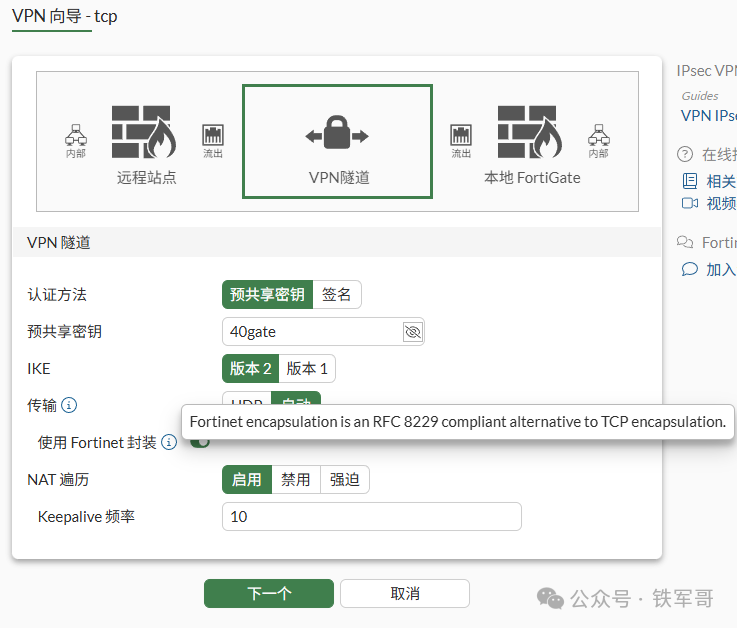Set NAT traversal to 禁用

(296, 479)
